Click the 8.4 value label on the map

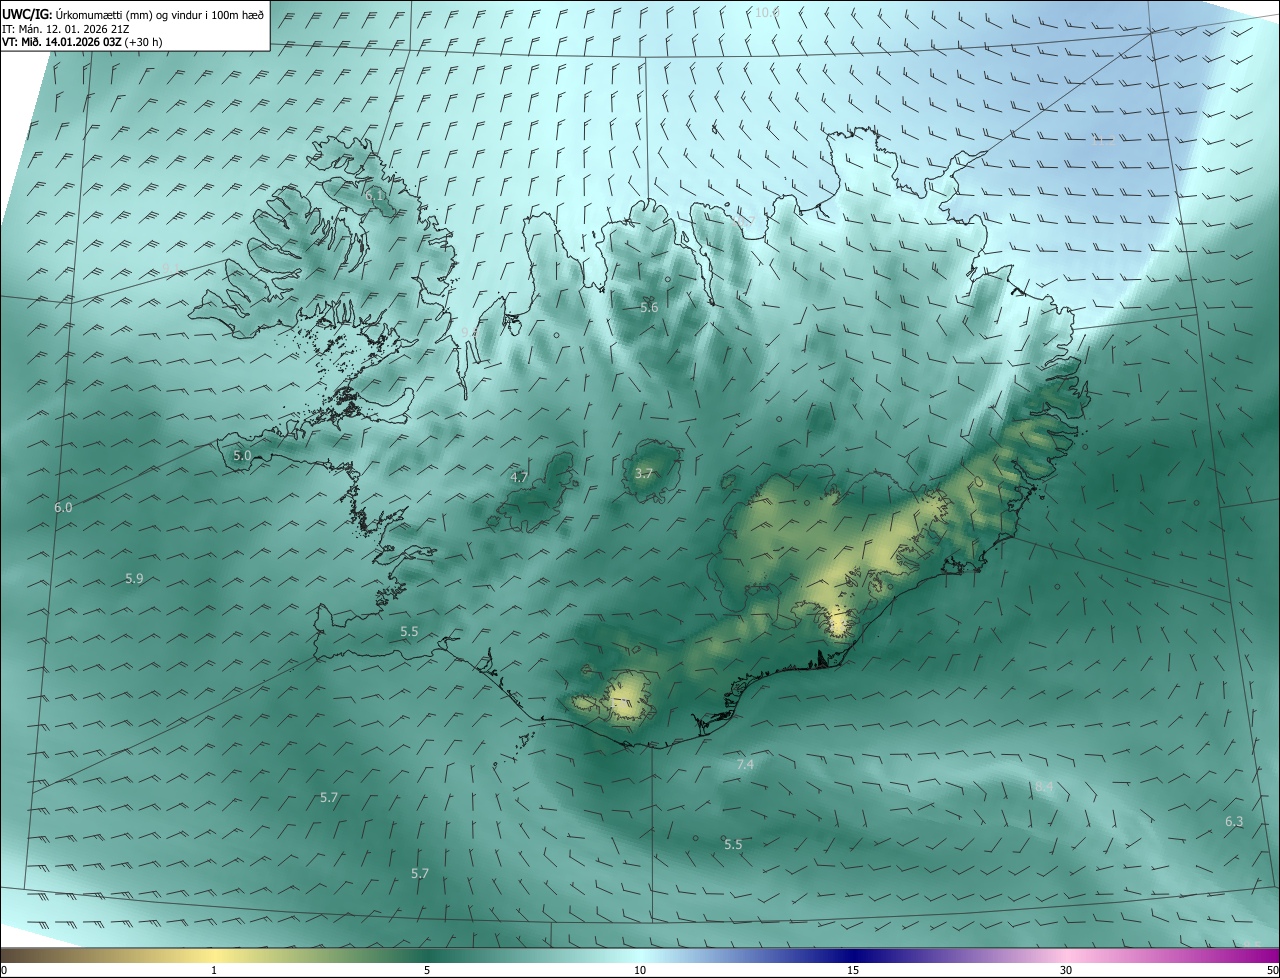[1044, 787]
